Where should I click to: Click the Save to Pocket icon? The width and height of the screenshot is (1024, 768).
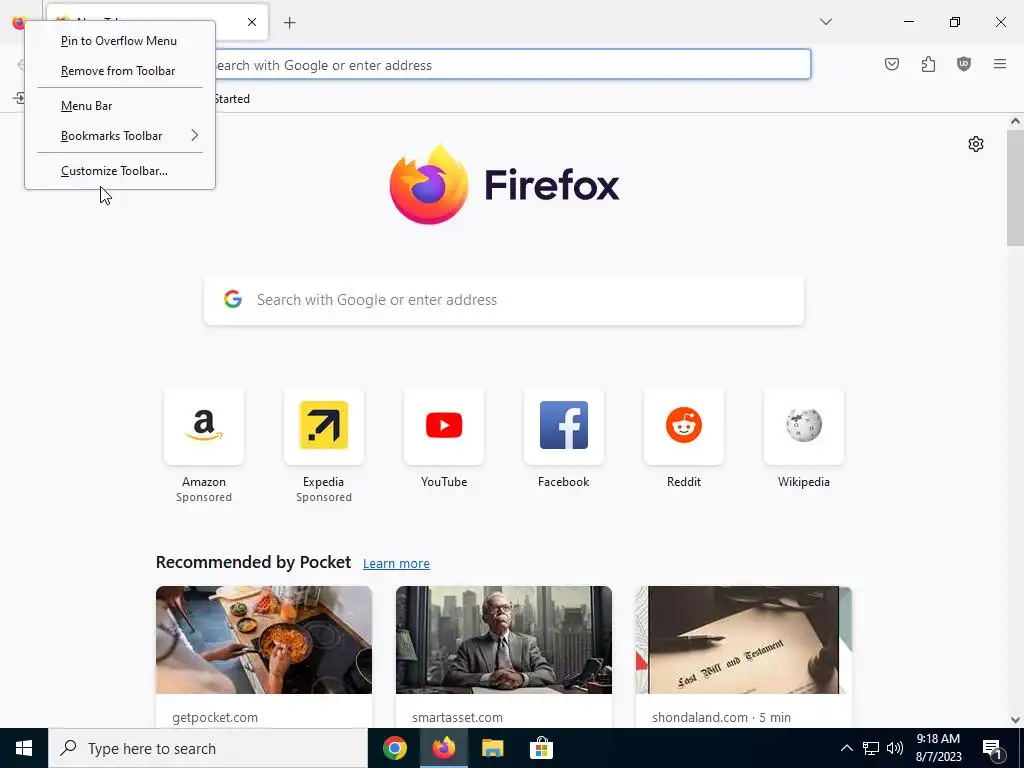(891, 64)
